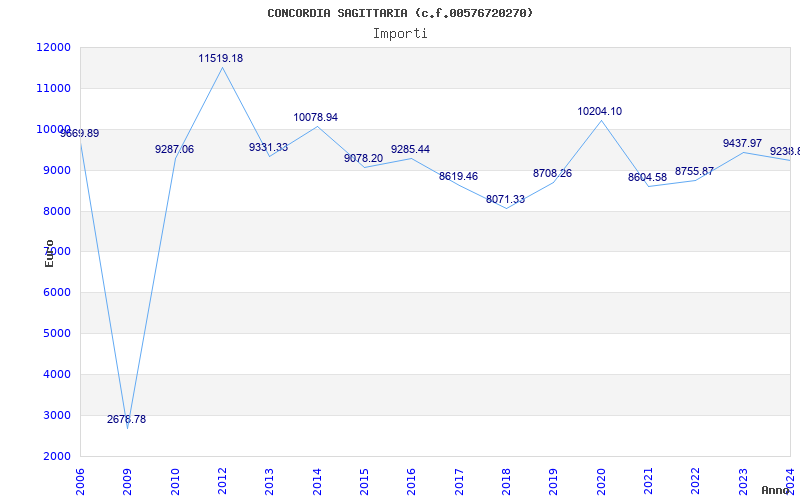
Task: Click the 2021 year axis label
Action: [x=648, y=482]
